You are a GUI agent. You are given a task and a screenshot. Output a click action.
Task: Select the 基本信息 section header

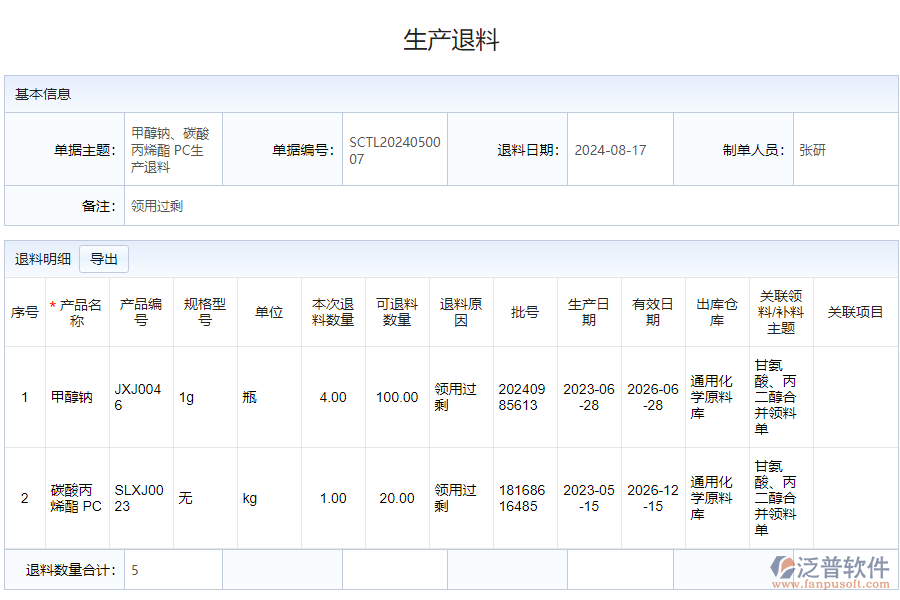coord(43,94)
